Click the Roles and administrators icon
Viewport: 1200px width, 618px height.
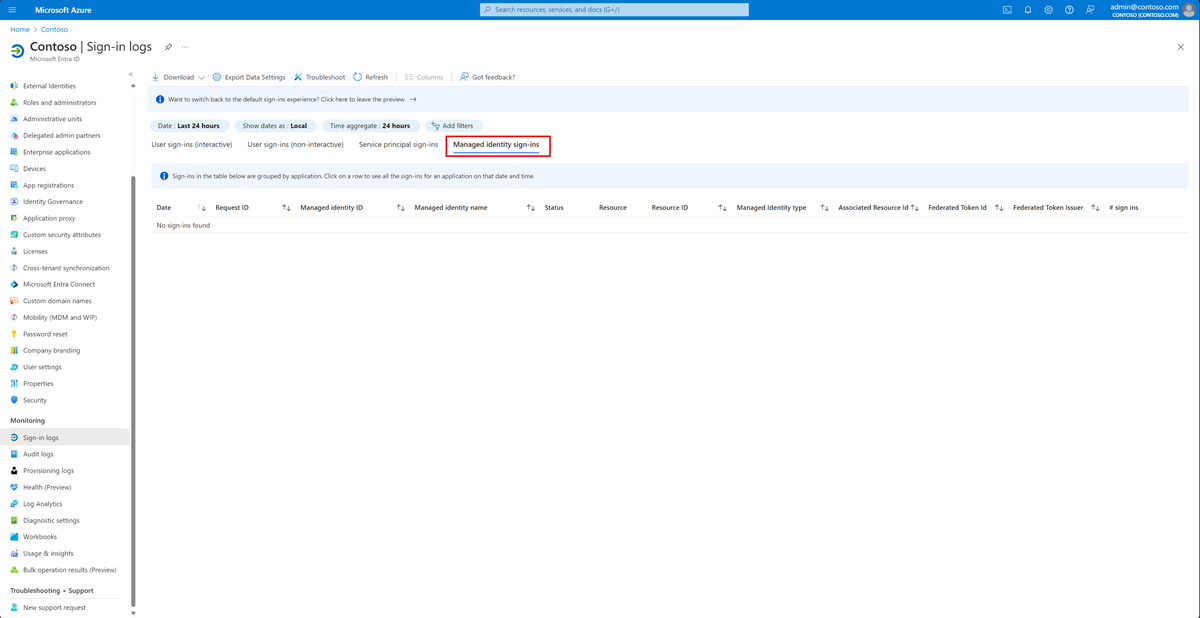coord(14,102)
